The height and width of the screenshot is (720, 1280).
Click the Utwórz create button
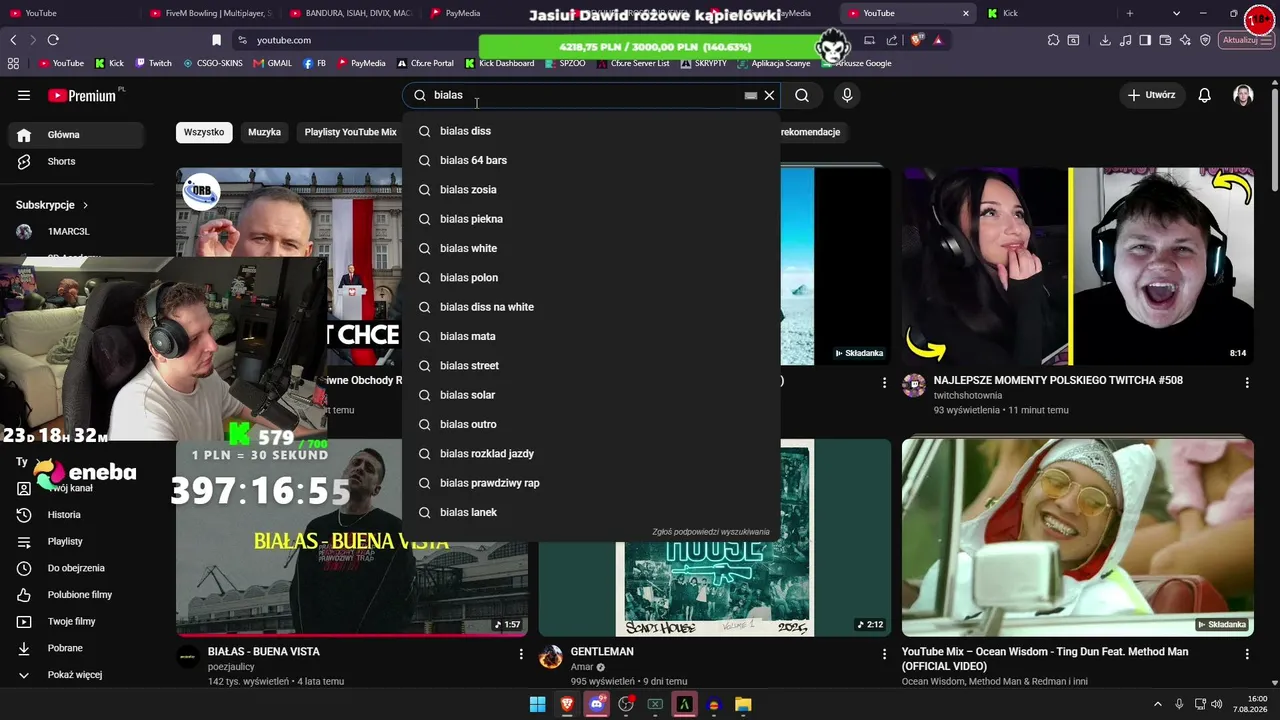[1151, 95]
